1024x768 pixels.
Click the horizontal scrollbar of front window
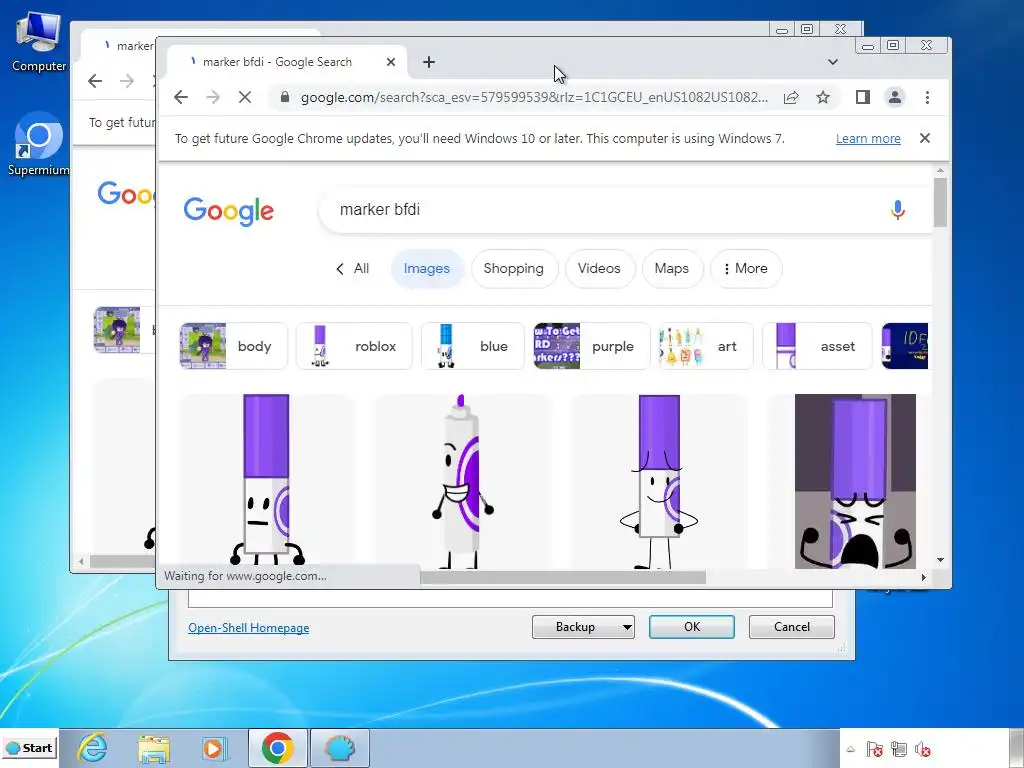pos(563,577)
